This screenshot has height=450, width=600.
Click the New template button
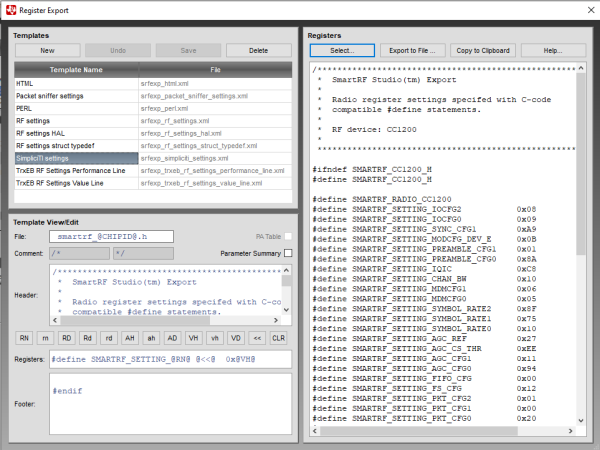(x=47, y=51)
